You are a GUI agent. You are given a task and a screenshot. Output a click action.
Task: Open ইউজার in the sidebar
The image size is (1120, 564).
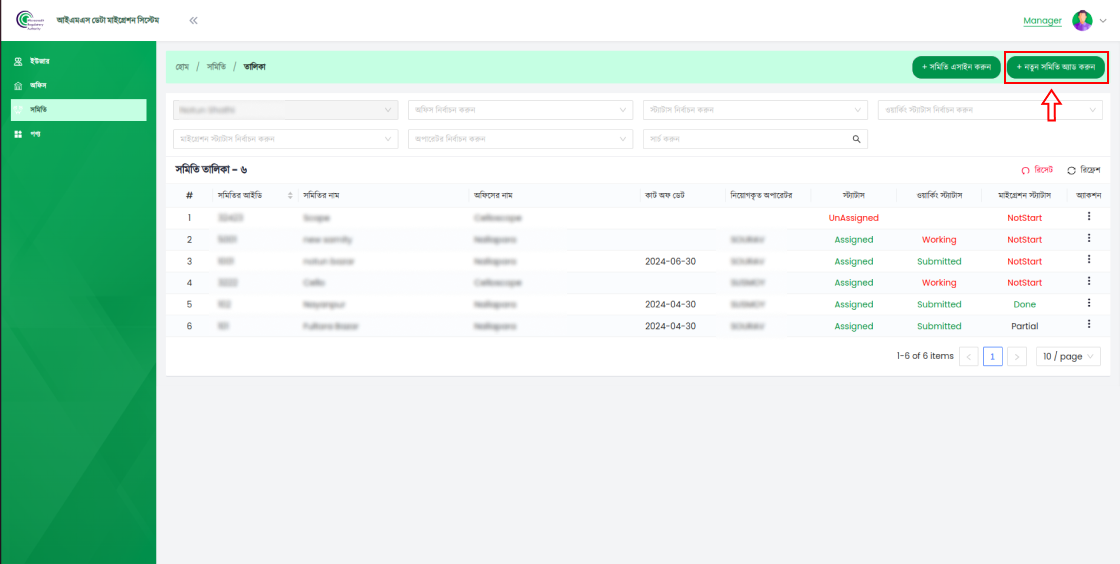pyautogui.click(x=41, y=62)
